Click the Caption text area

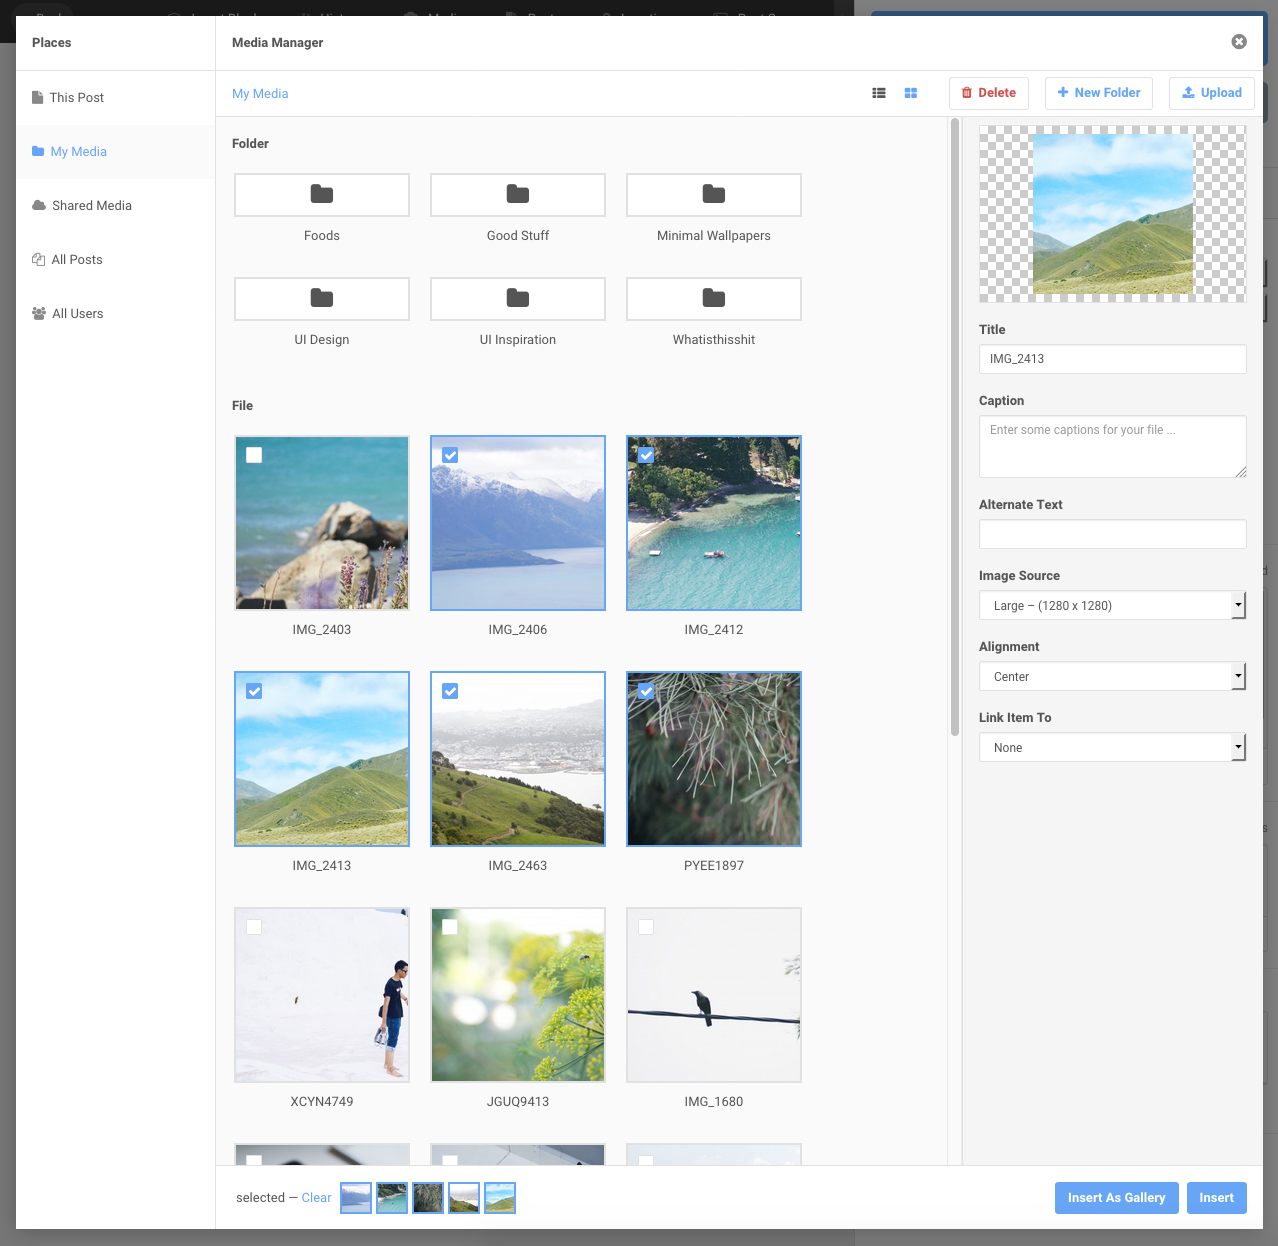coord(1113,447)
